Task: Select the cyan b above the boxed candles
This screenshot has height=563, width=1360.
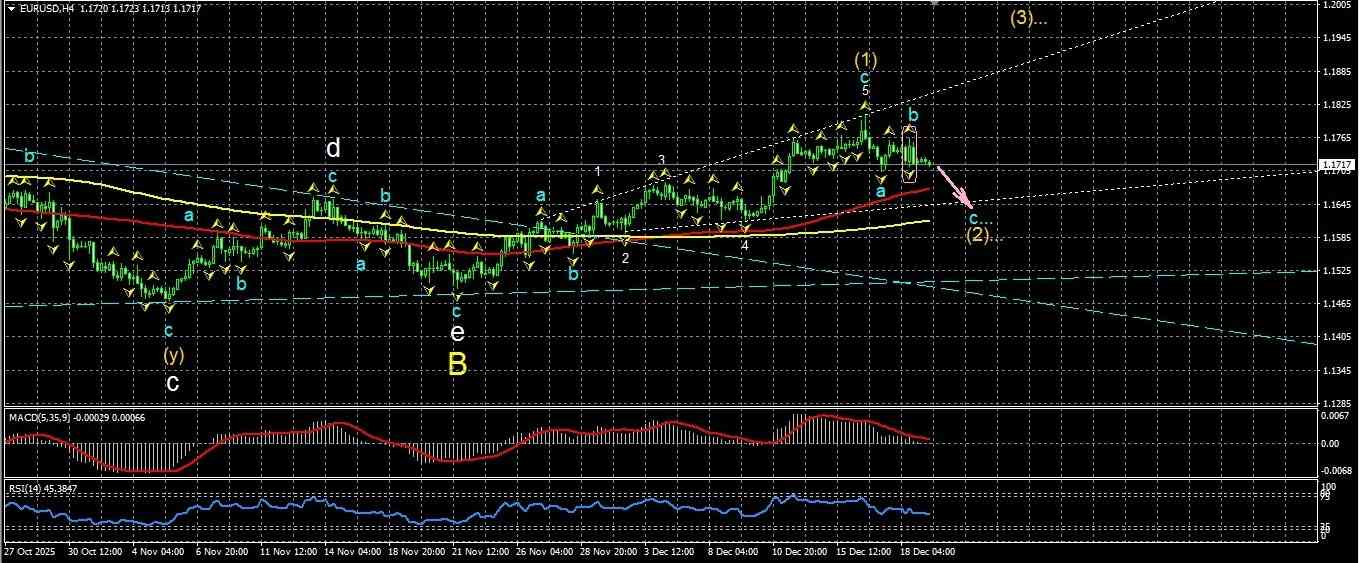Action: (913, 116)
